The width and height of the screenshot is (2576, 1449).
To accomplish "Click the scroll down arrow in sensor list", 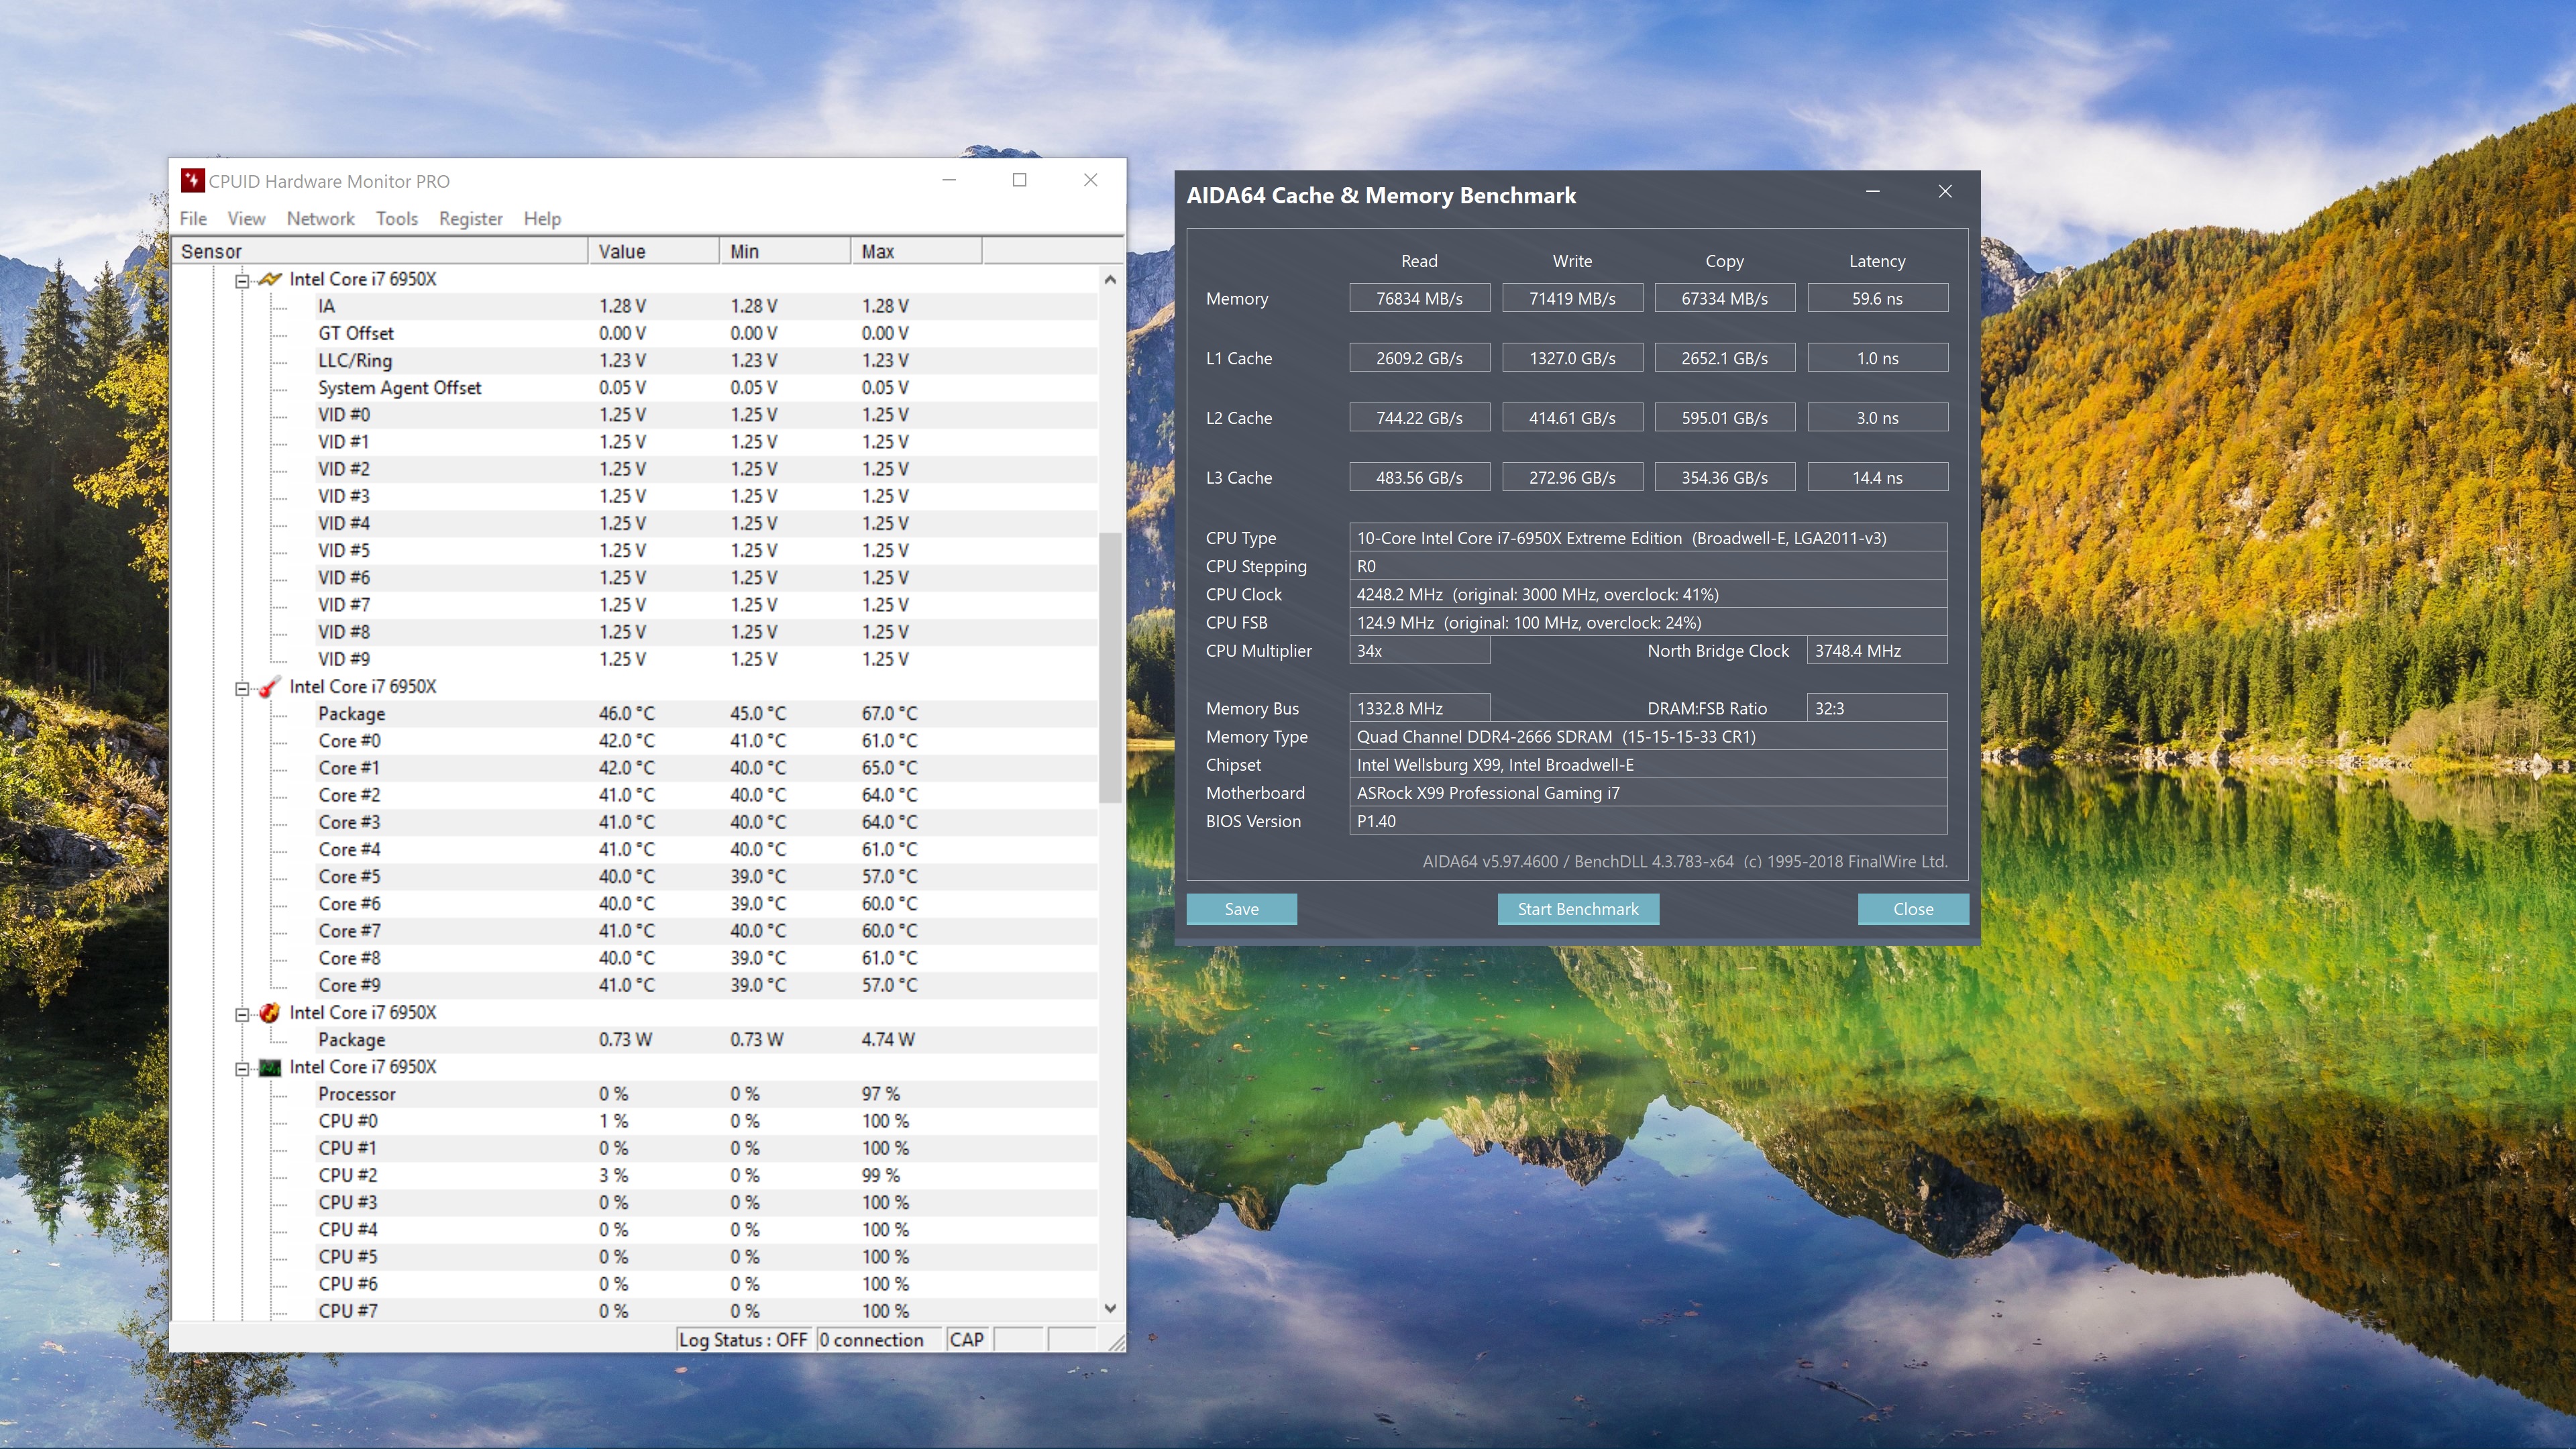I will (1110, 1308).
